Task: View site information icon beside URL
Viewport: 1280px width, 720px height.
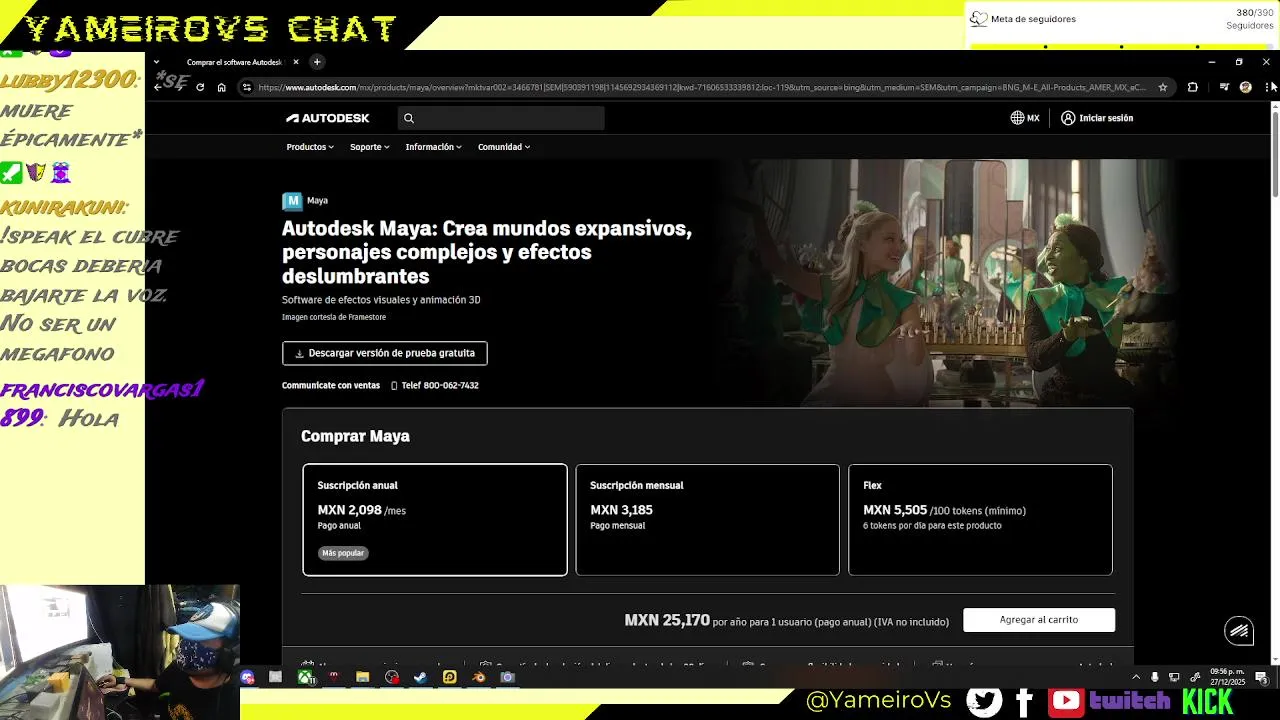Action: (247, 87)
